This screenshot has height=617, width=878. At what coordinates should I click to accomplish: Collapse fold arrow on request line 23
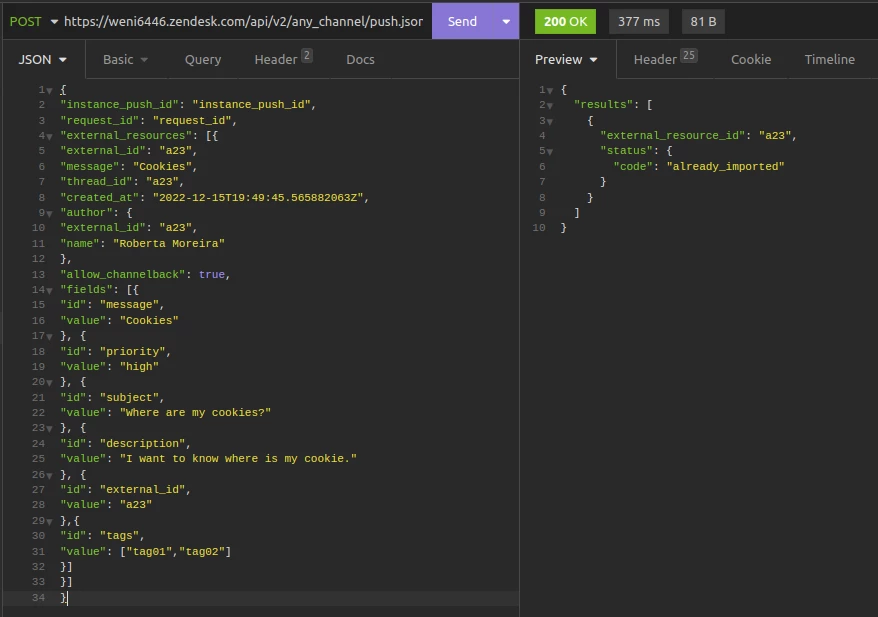pos(50,429)
